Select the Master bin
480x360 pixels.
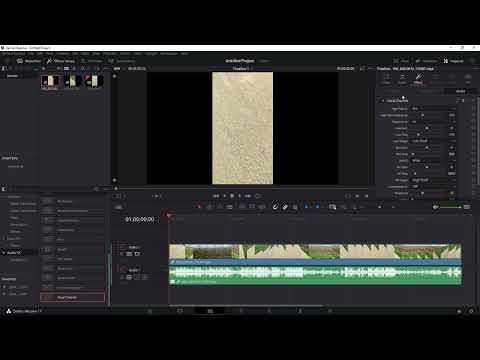point(13,76)
